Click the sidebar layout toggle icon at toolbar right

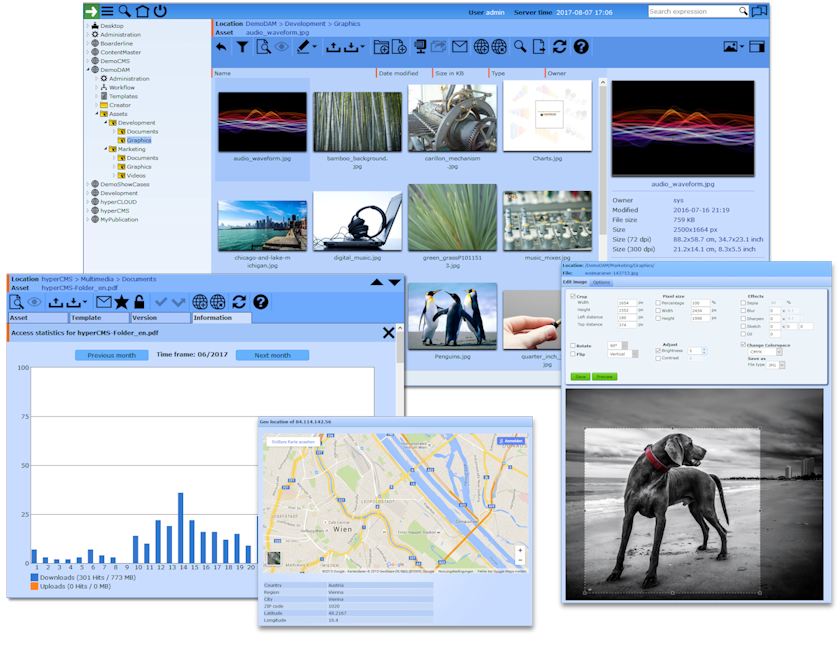point(757,47)
